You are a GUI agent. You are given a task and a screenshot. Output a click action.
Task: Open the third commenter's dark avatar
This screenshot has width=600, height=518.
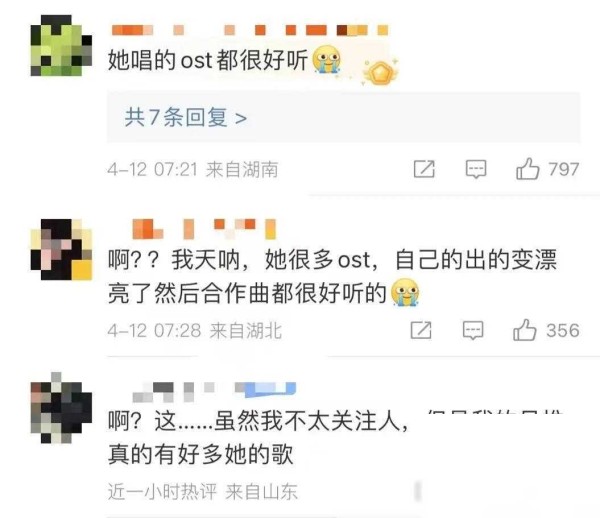61,408
